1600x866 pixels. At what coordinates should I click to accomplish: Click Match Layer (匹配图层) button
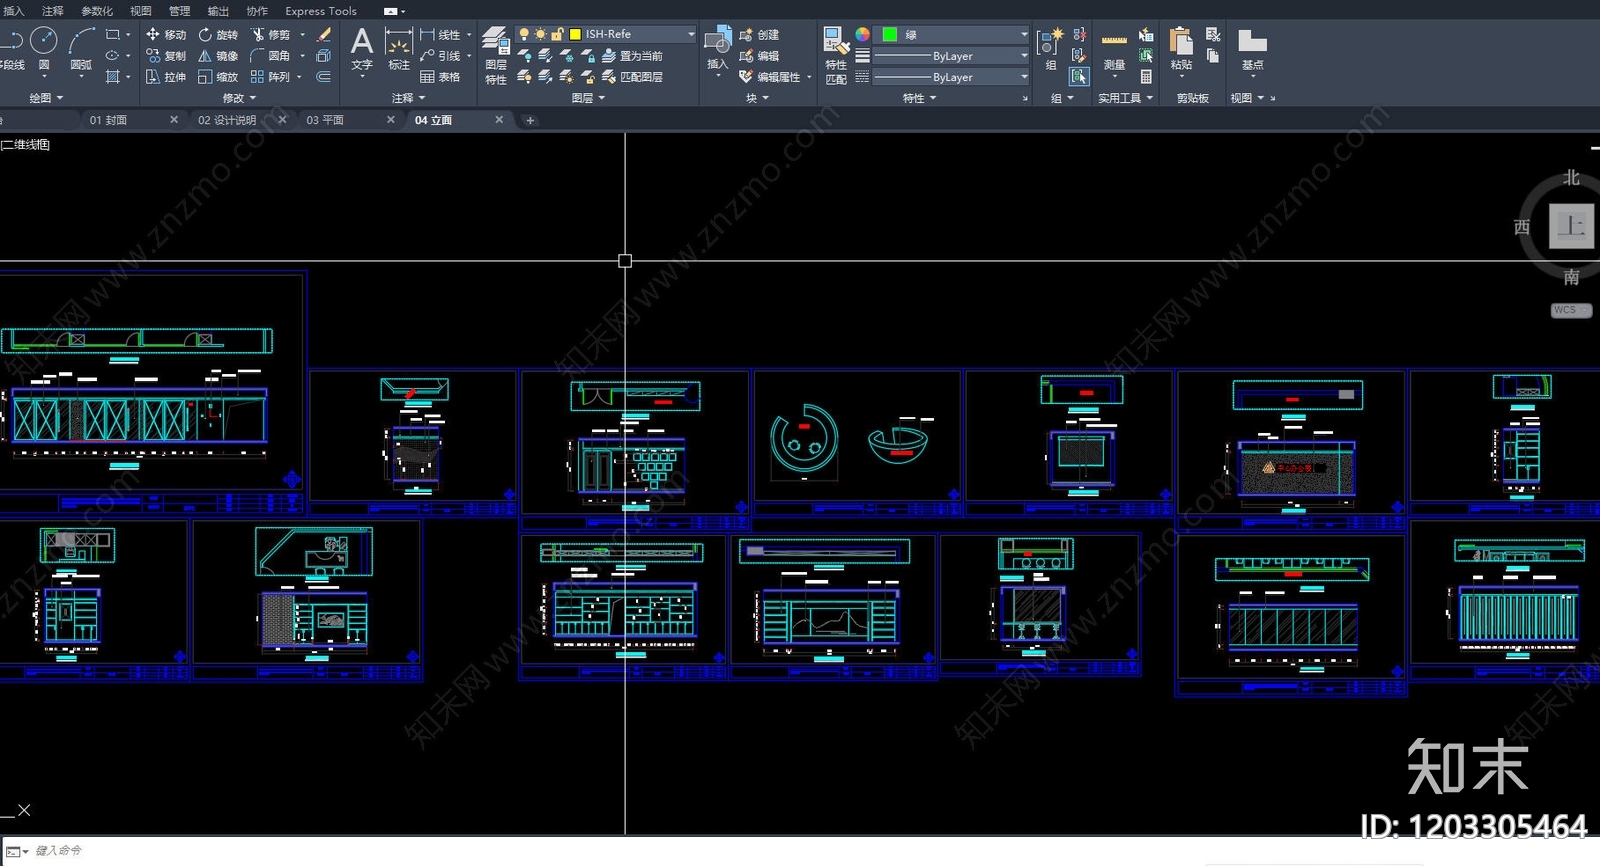click(x=632, y=77)
